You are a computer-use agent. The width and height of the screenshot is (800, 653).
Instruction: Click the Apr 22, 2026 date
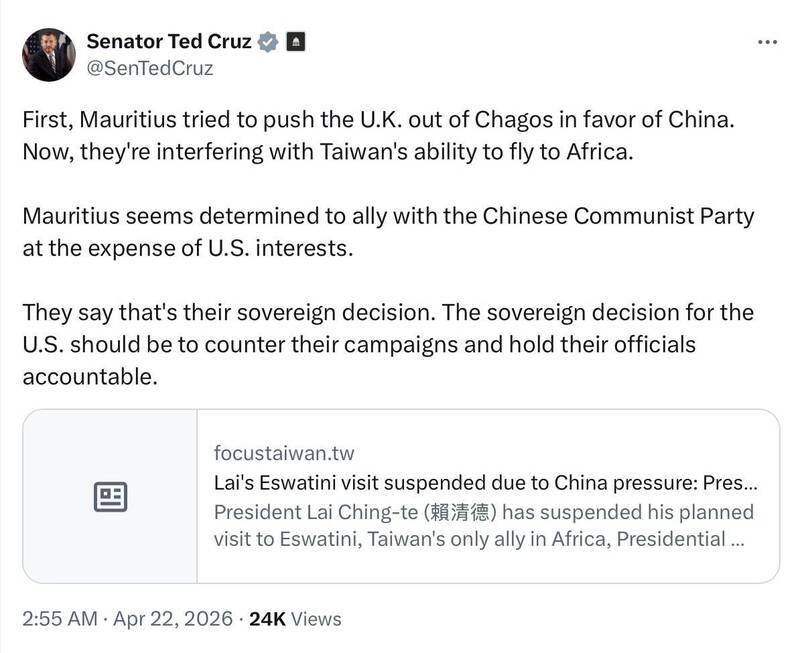click(x=171, y=619)
